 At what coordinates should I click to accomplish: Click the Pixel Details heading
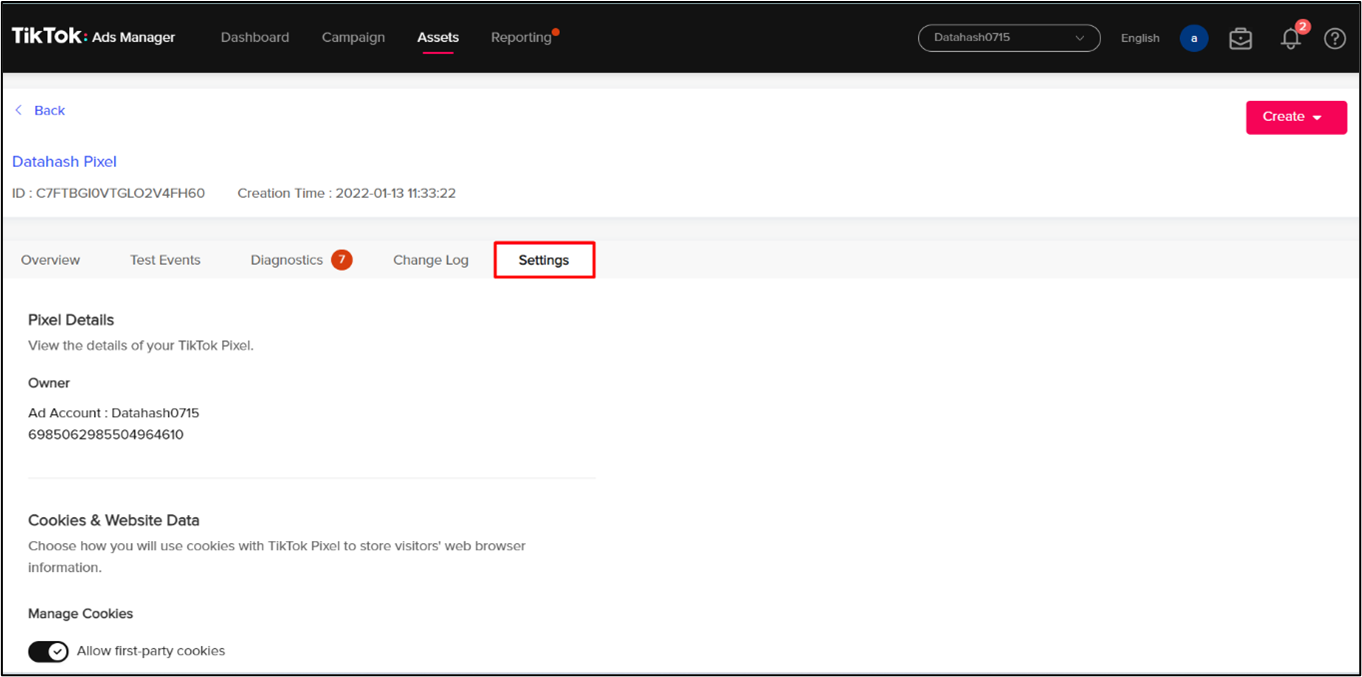pyautogui.click(x=71, y=320)
